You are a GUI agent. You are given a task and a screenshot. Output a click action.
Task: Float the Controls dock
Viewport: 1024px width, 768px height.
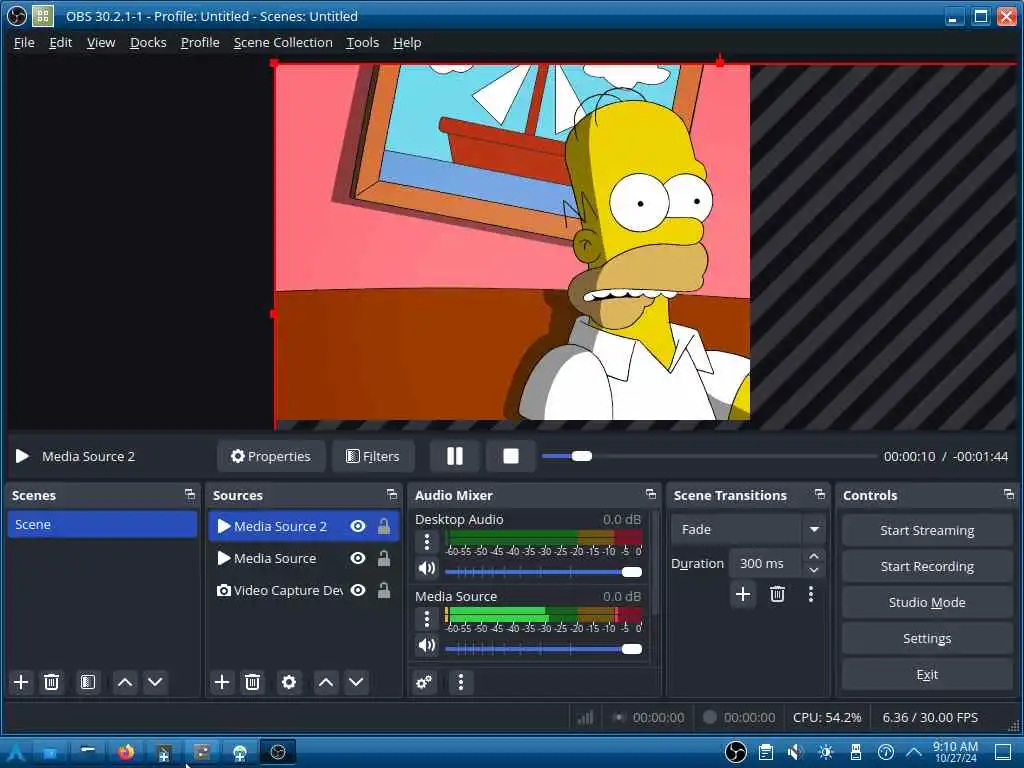click(x=1008, y=494)
